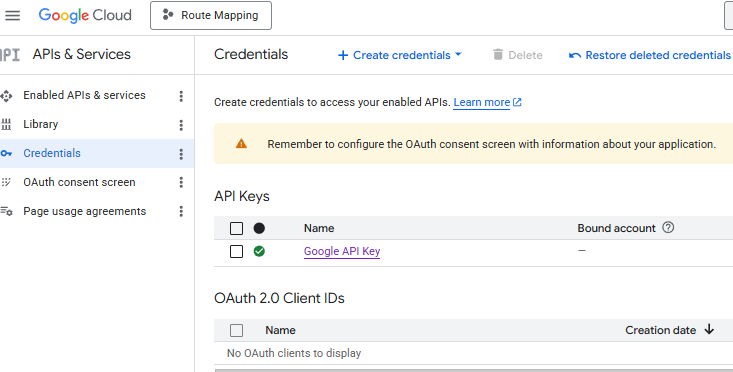Go to the Library page

(x=41, y=124)
